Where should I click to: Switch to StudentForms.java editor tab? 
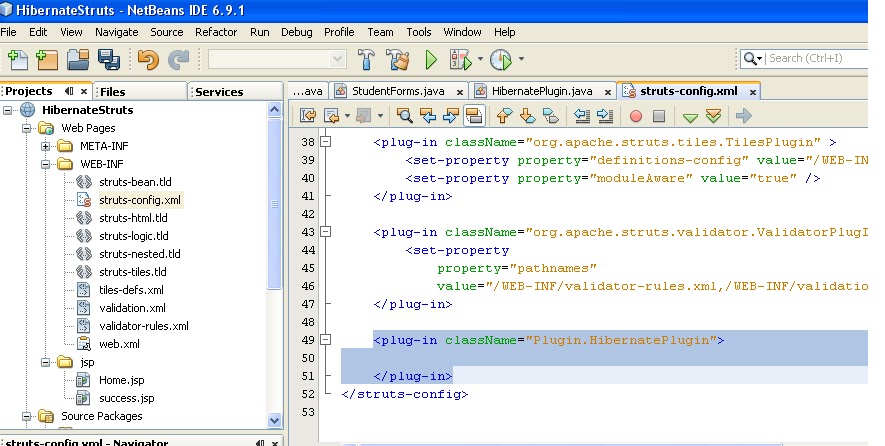(x=398, y=91)
